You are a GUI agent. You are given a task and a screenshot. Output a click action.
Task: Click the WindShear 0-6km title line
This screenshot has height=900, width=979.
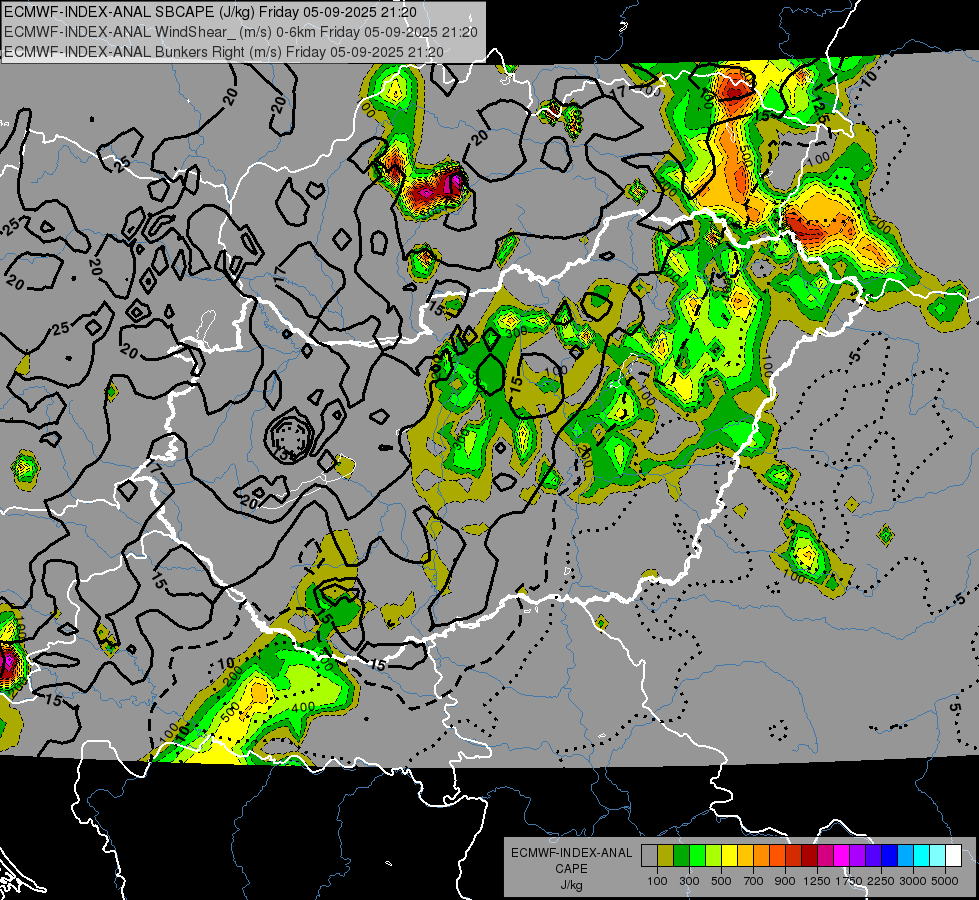(240, 32)
